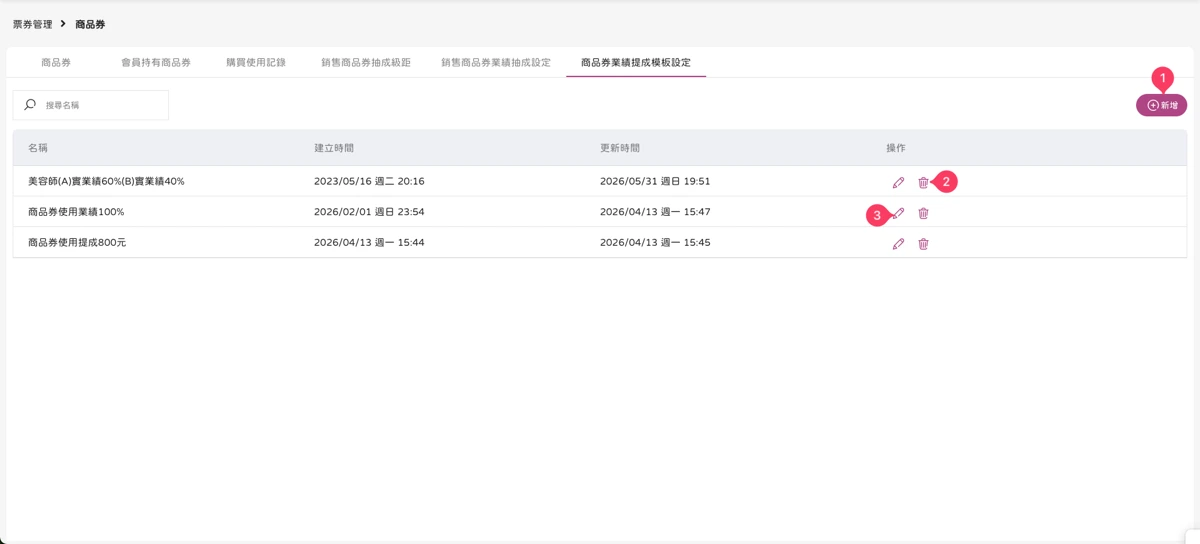Click the 商品券 breadcrumb item
This screenshot has height=544, width=1200.
(90, 24)
